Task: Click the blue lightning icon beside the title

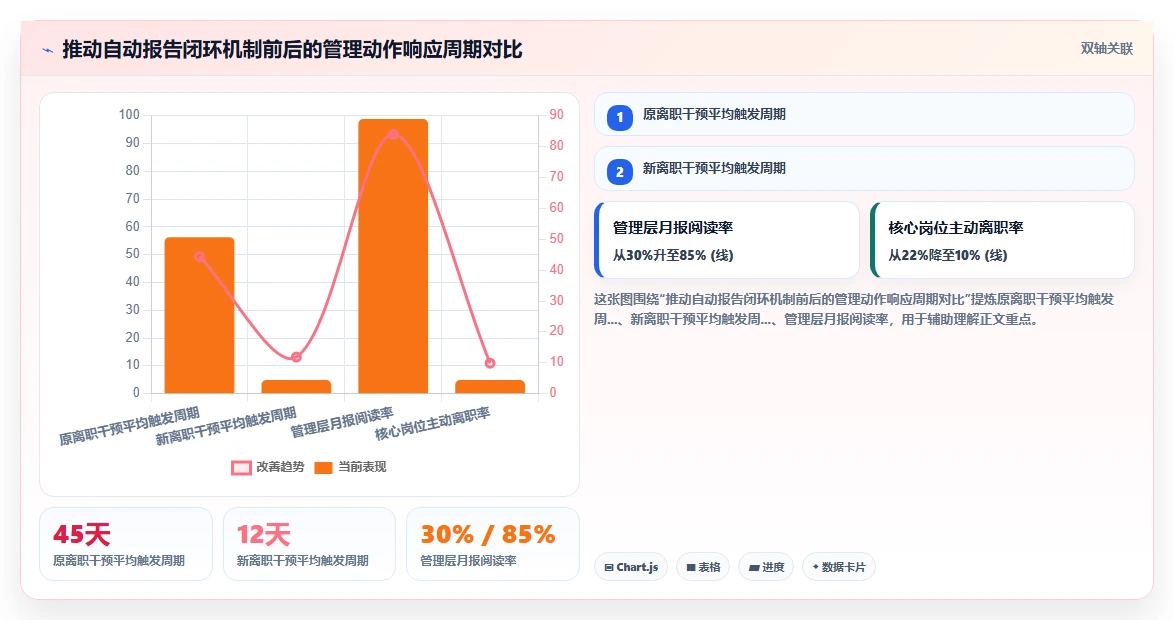Action: tap(48, 51)
